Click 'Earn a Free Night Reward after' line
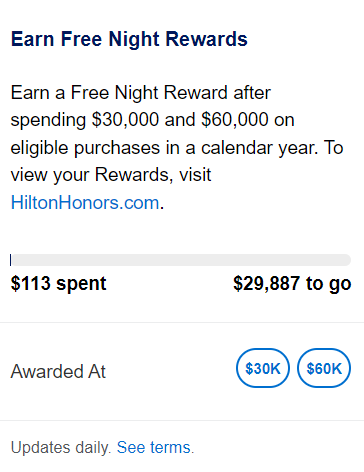 click(141, 92)
